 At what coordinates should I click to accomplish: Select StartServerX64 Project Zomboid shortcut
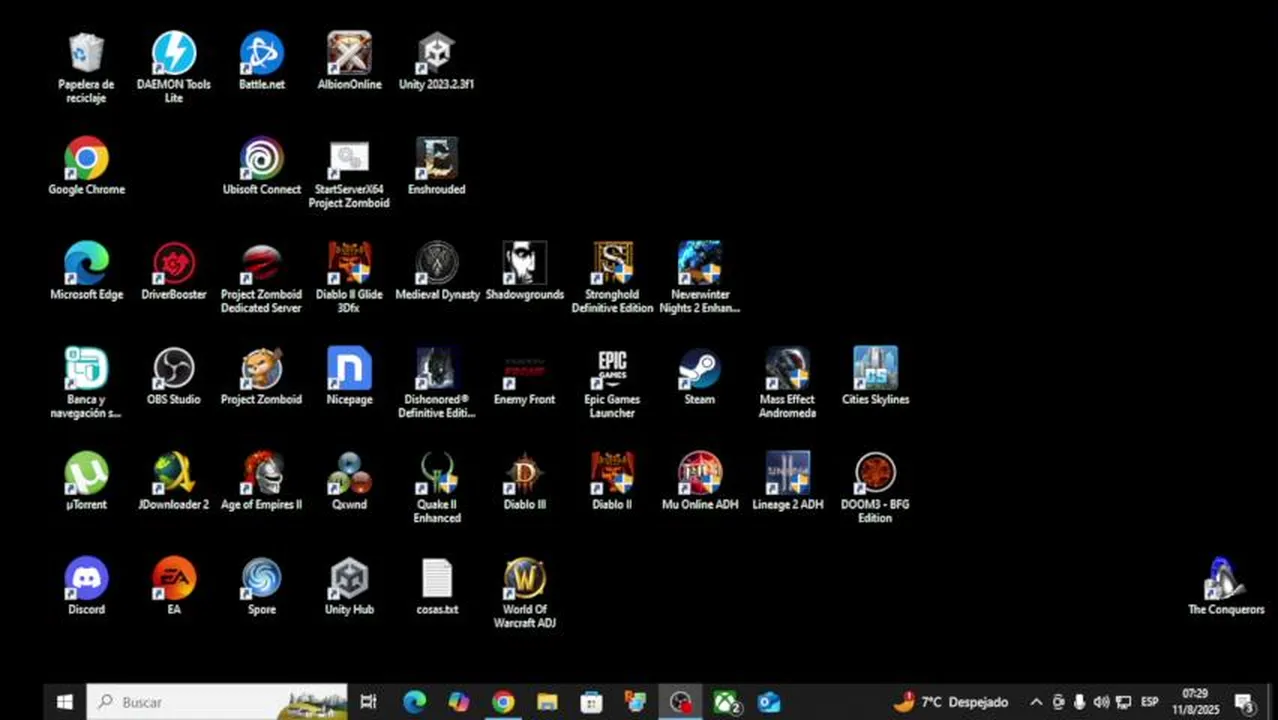click(349, 173)
